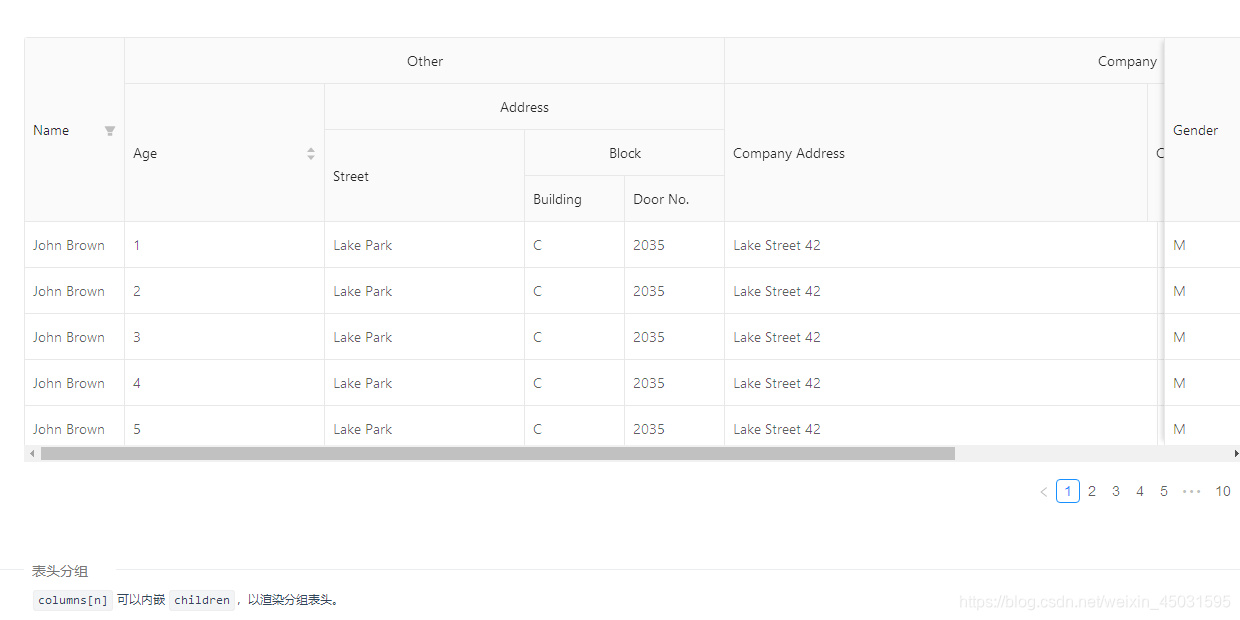Viewport: 1240px width, 620px height.
Task: Sort Age descending via the caret-down icon
Action: click(x=311, y=157)
